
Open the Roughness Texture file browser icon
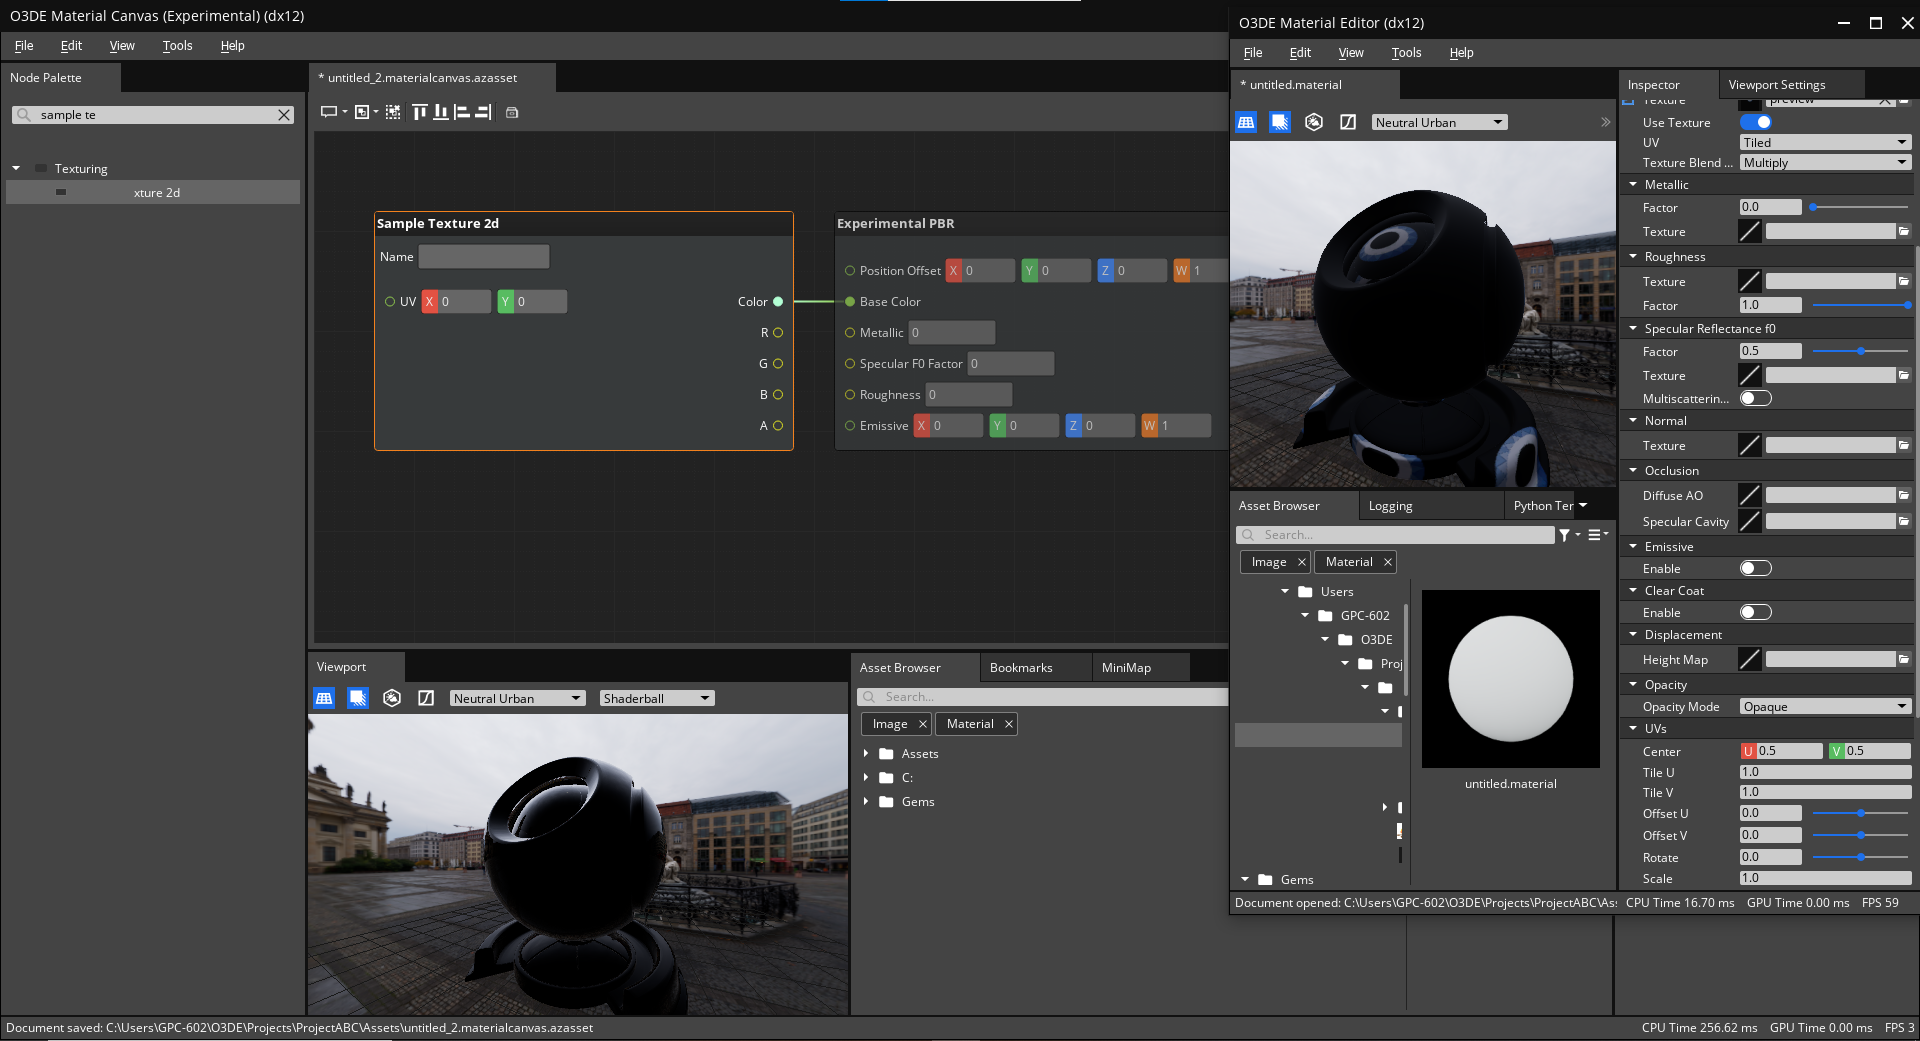click(x=1903, y=281)
